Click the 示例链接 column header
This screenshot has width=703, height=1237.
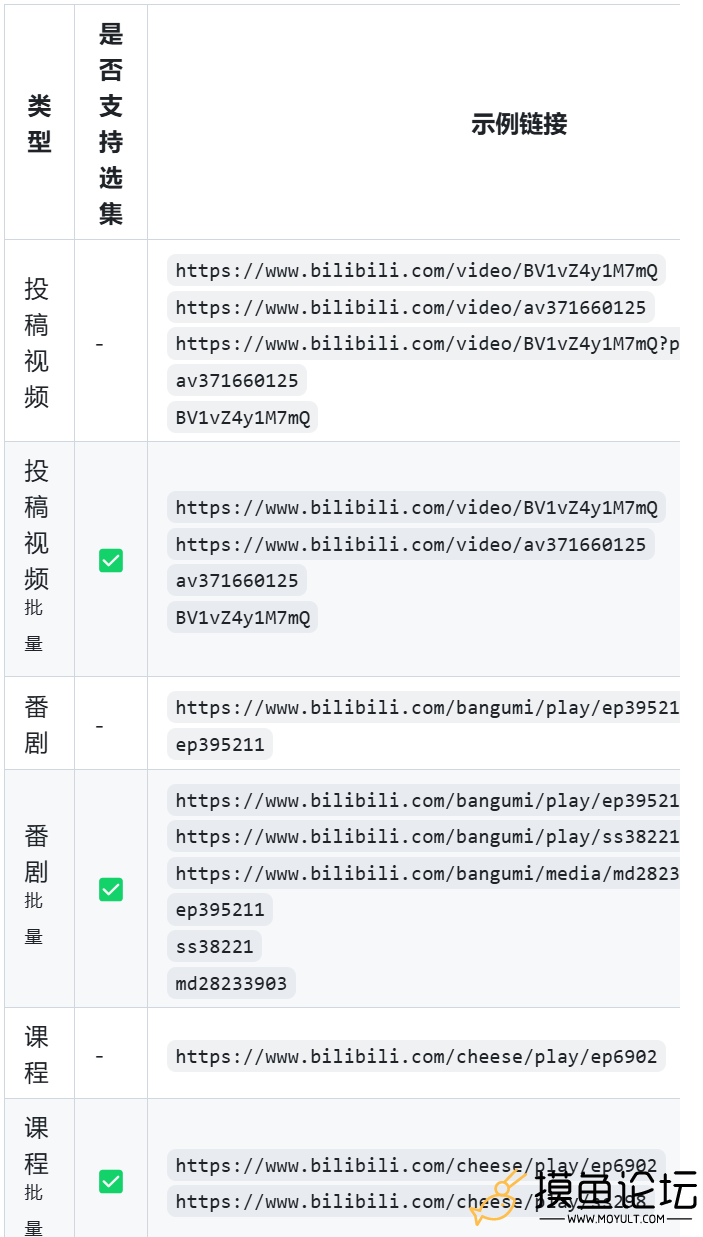pyautogui.click(x=519, y=123)
